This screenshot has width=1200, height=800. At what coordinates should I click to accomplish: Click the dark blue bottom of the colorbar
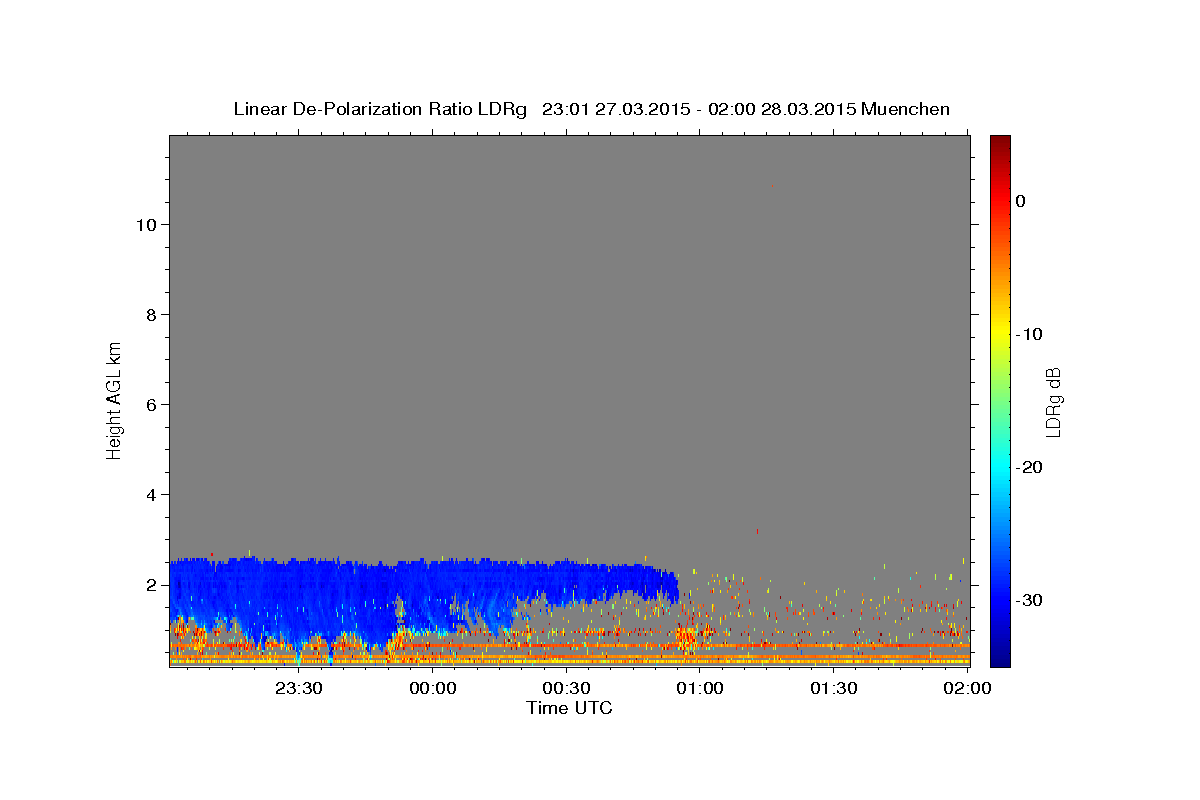(x=1000, y=655)
